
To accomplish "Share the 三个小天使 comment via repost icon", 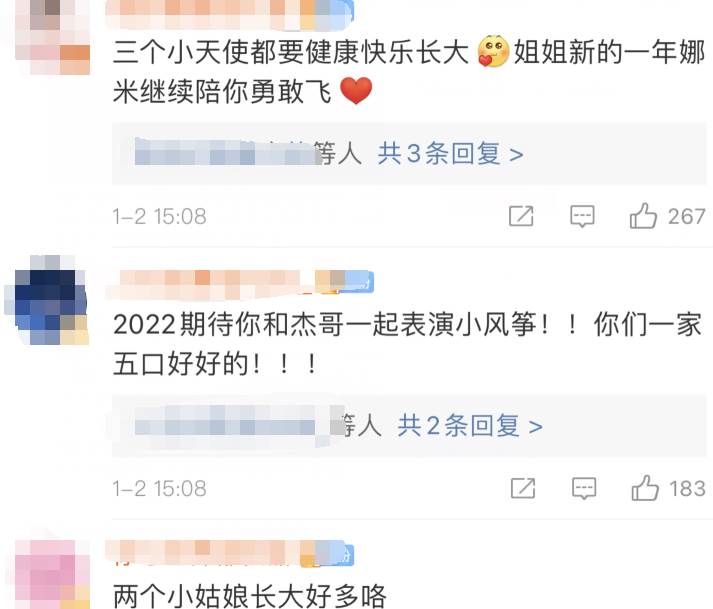I will [x=521, y=216].
